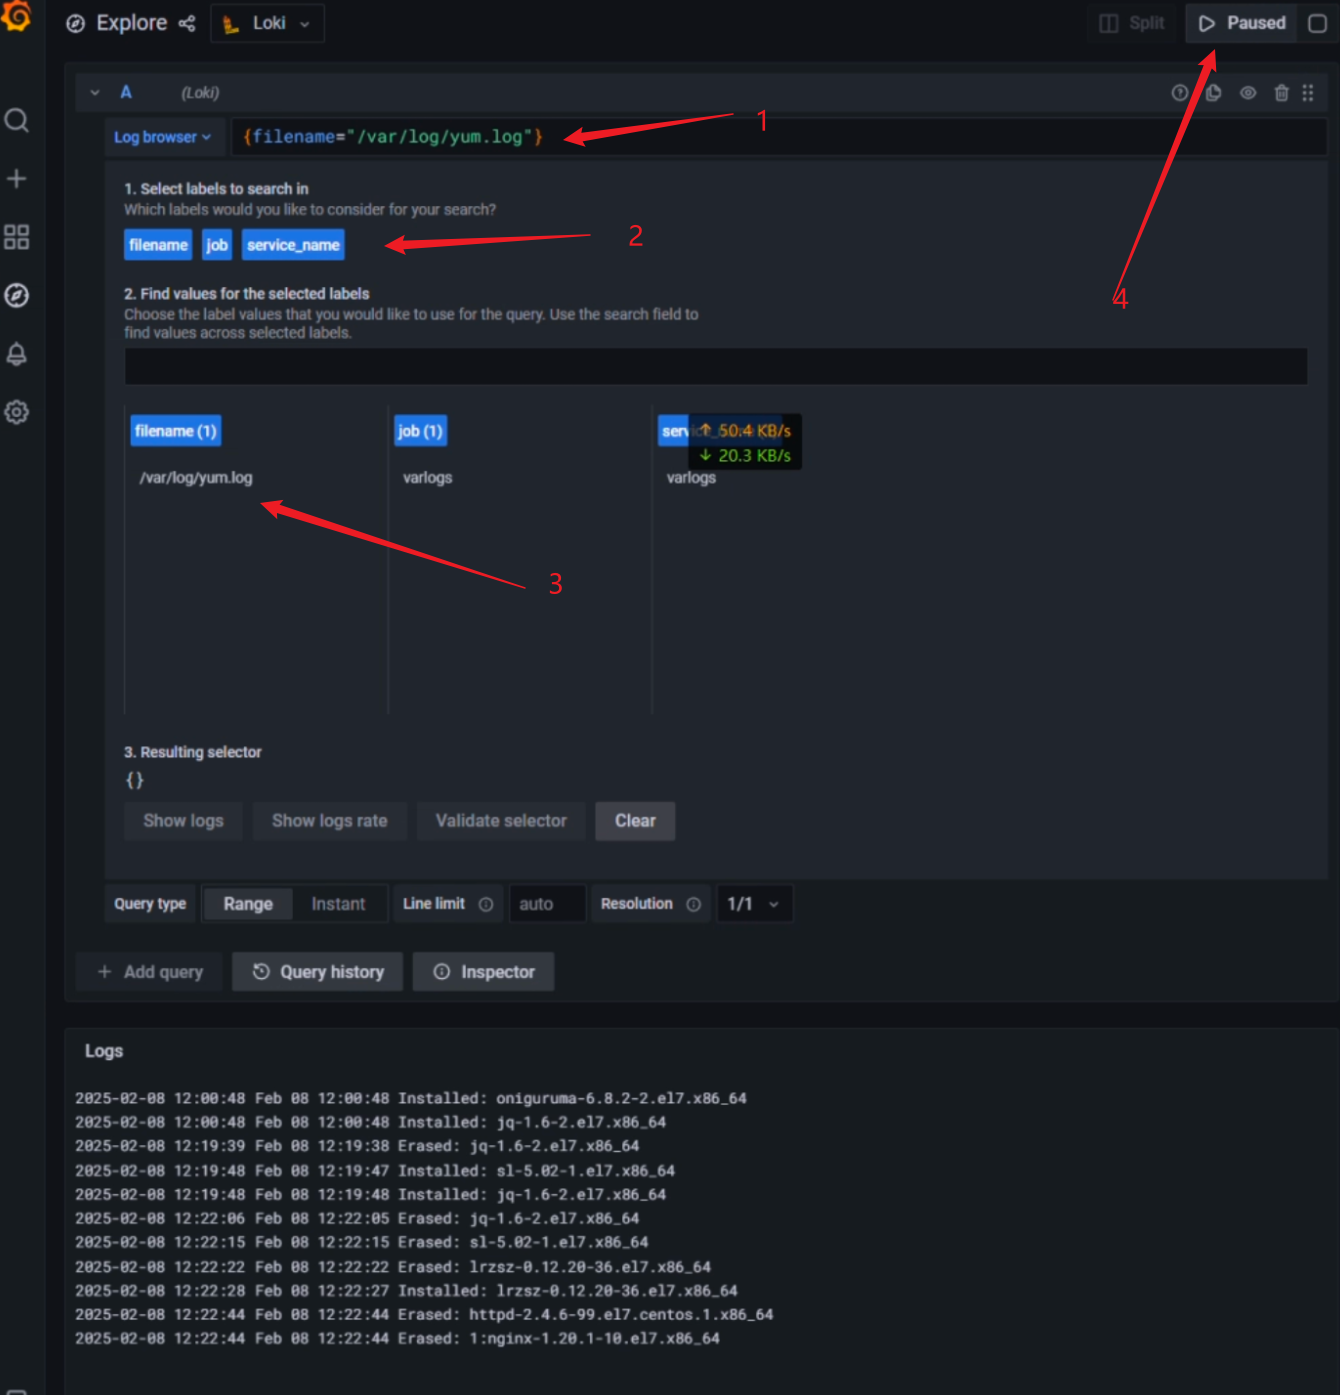
Task: Click the plus create icon in sidebar
Action: click(x=17, y=179)
